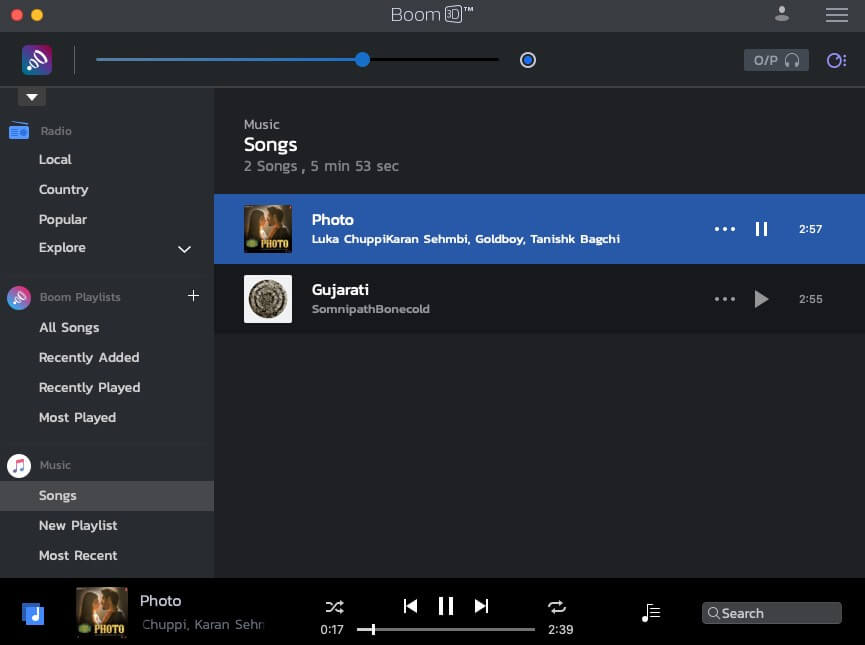
Task: Click the Radio section icon
Action: click(19, 131)
